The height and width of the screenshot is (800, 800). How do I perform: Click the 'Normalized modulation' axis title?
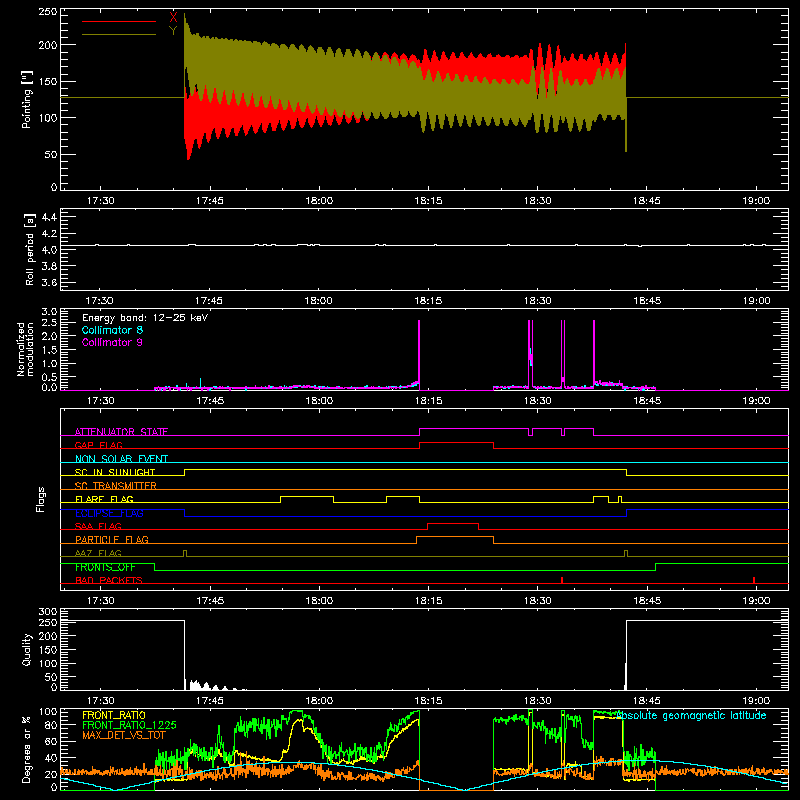[x=25, y=349]
